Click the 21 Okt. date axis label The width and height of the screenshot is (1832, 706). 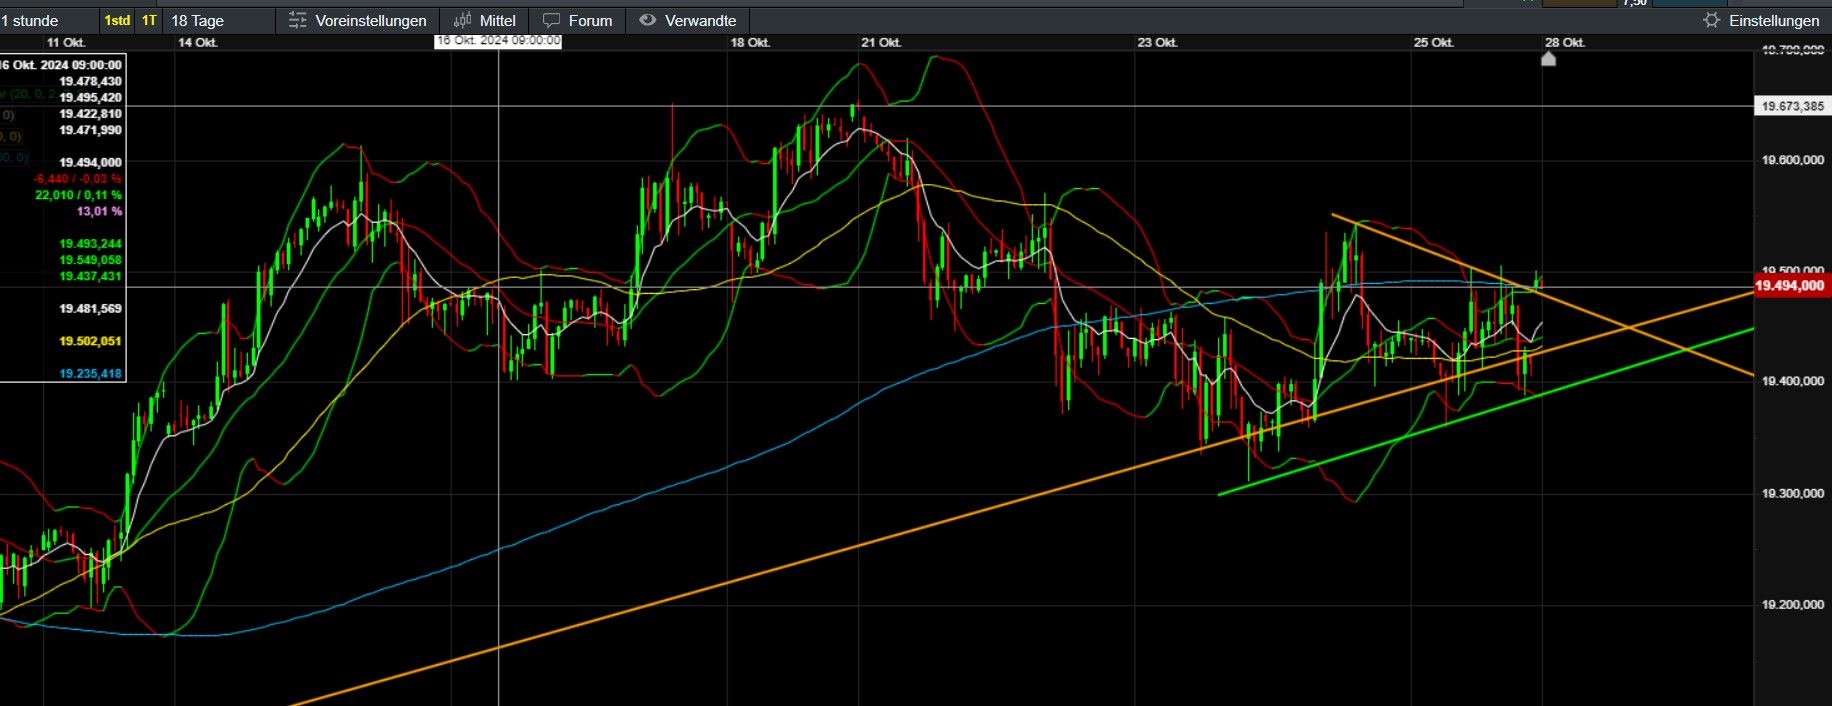coord(881,42)
